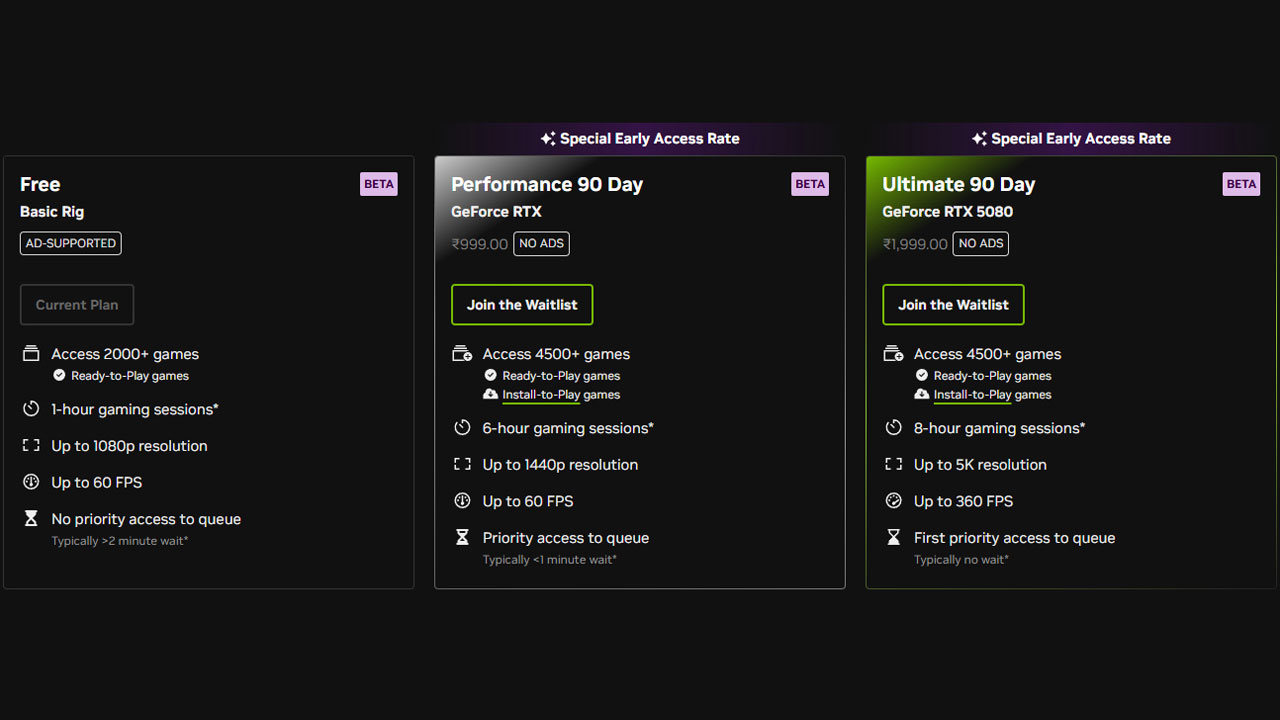Screen dimensions: 1280x720
Task: Click the ₹999.00 price
Action: click(480, 244)
